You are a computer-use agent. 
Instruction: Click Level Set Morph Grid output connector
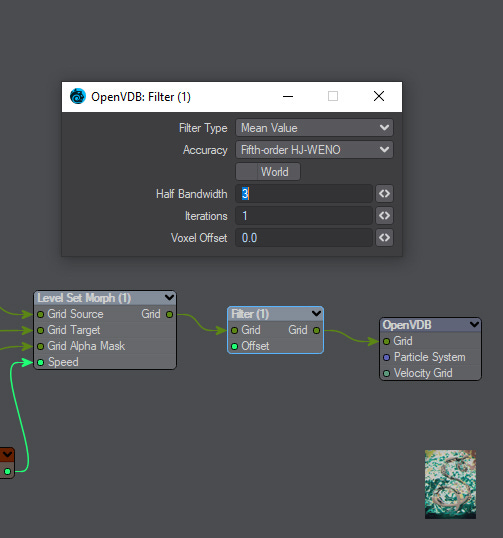169,314
